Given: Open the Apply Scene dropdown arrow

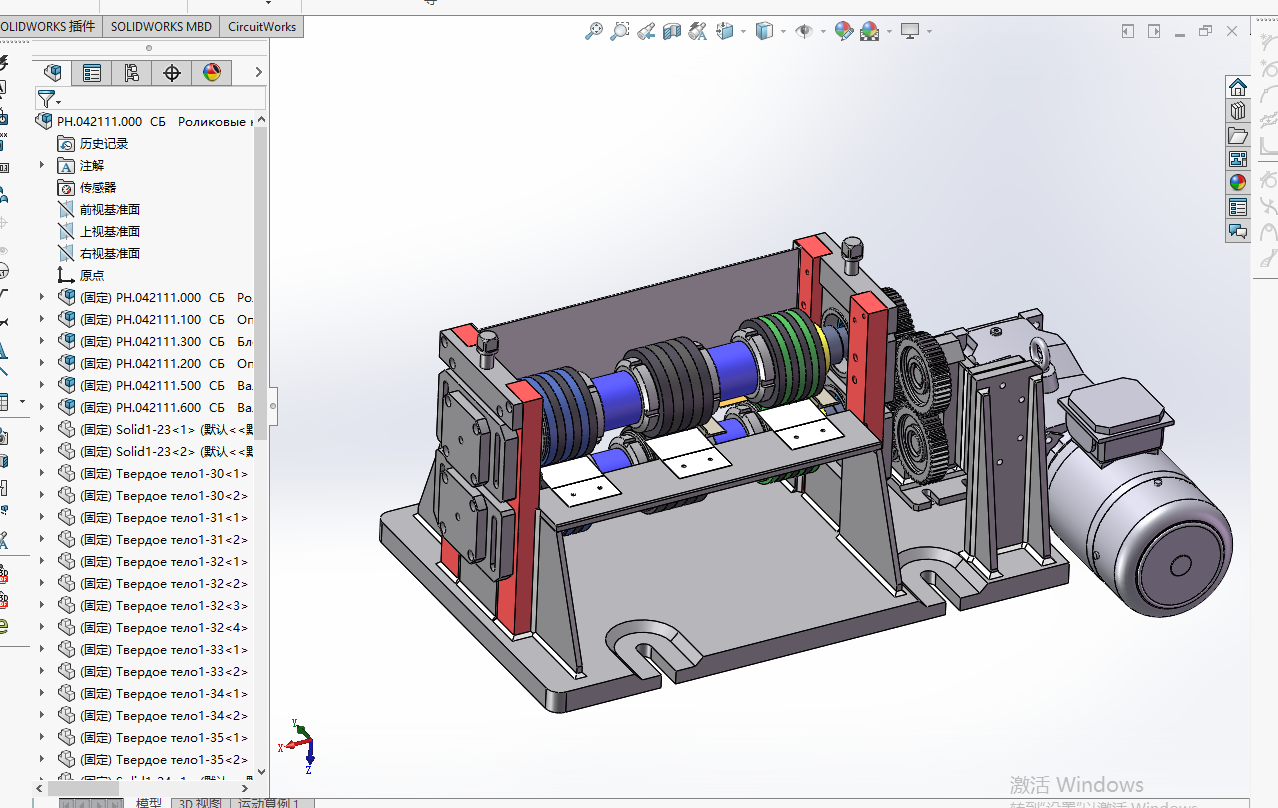Looking at the screenshot, I should (x=888, y=31).
